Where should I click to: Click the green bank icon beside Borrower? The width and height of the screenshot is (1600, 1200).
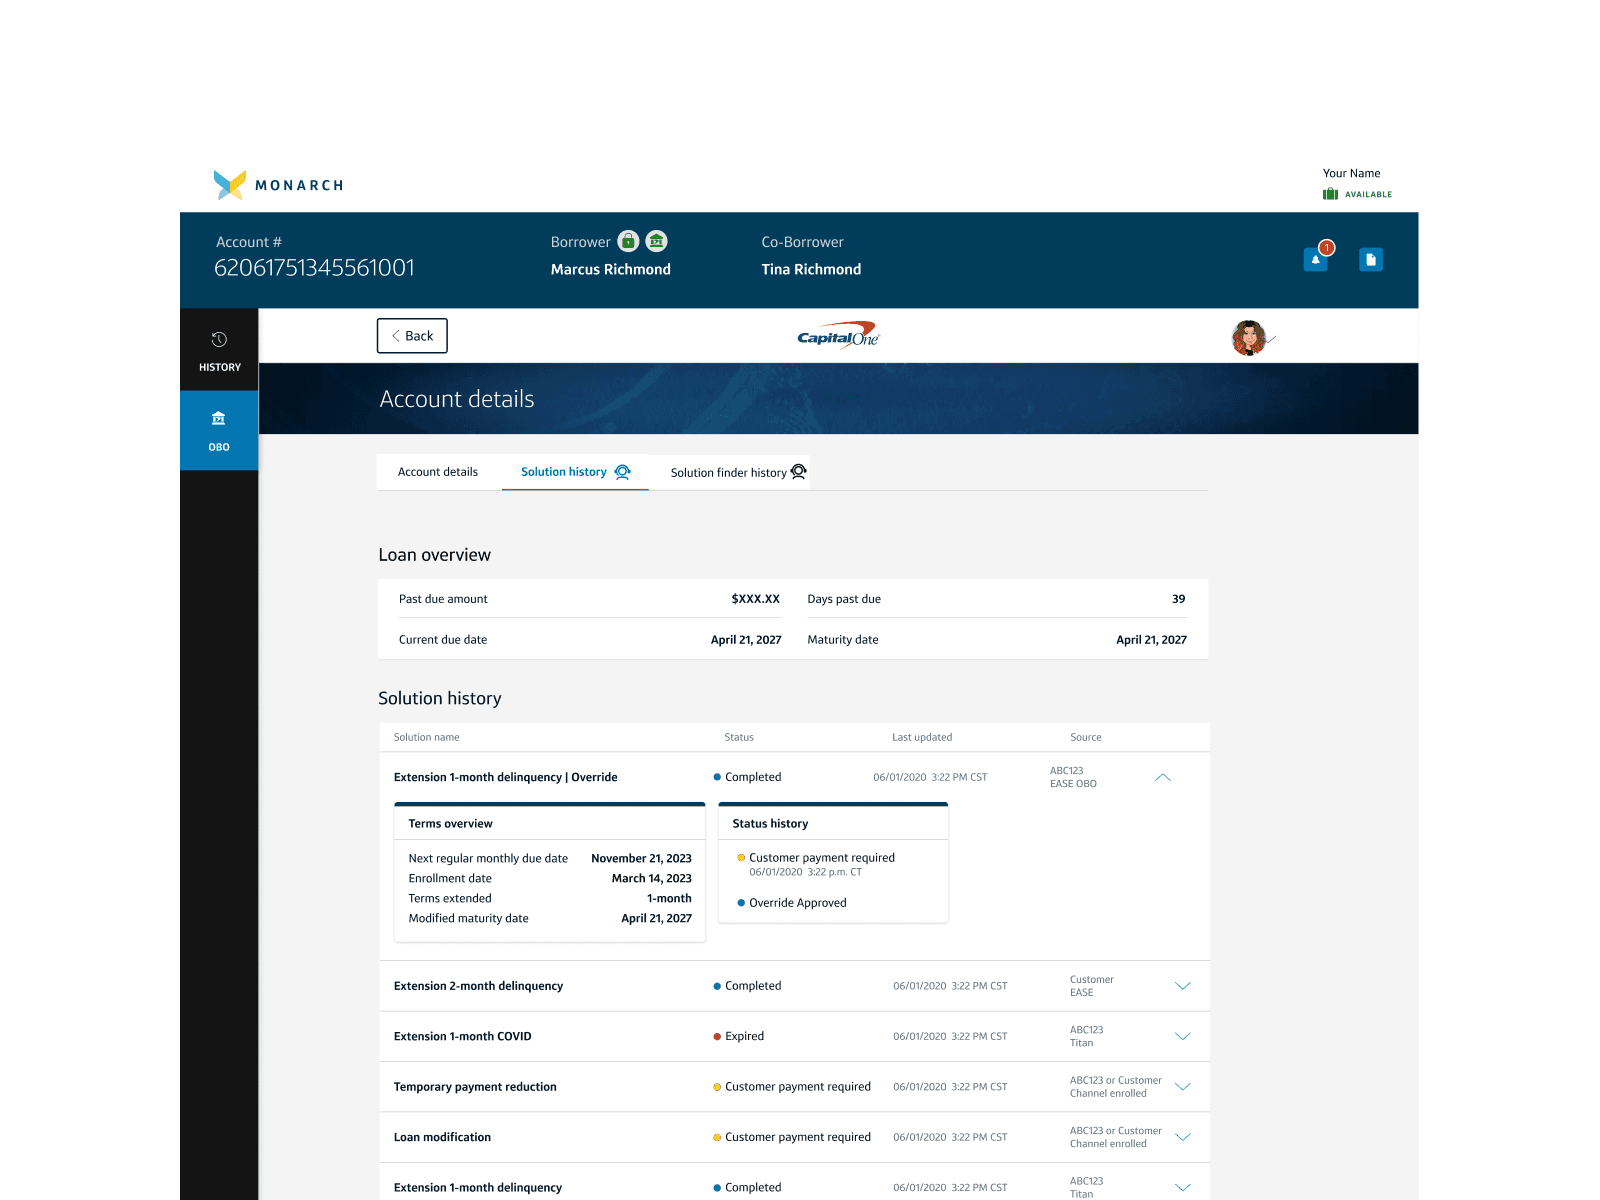[x=656, y=241]
